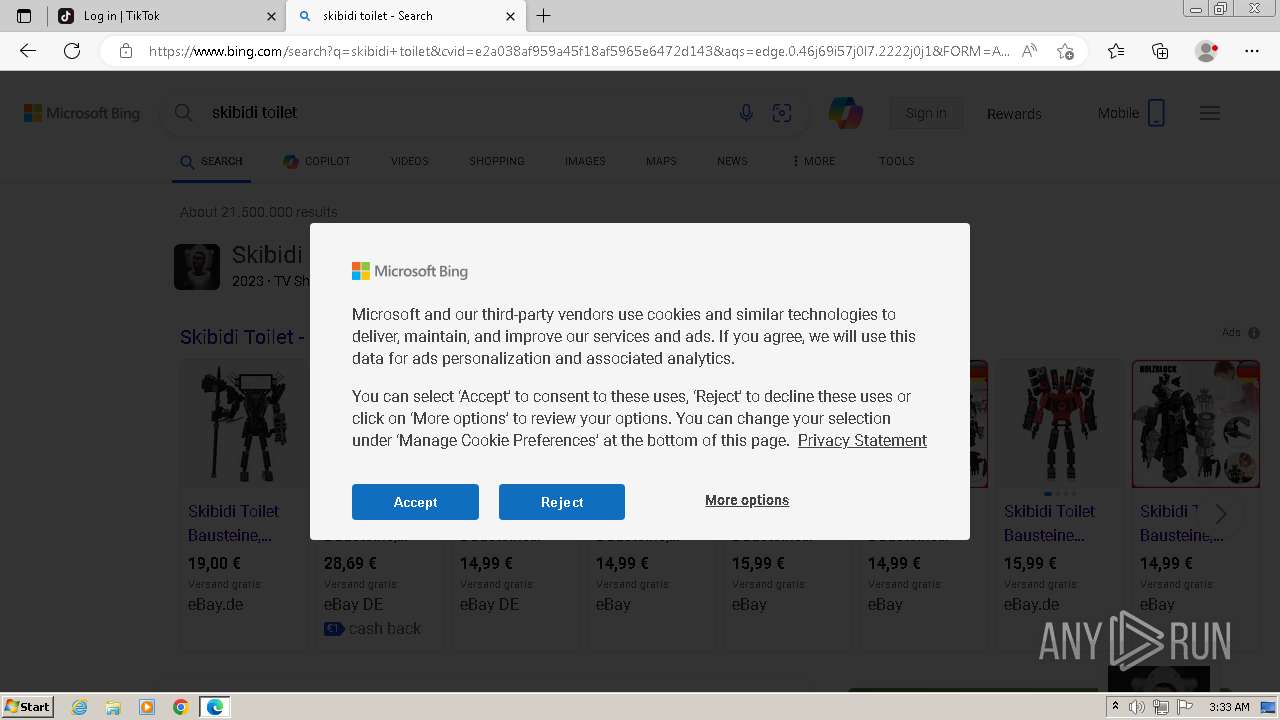Show hidden system tray icons

(x=1115, y=707)
